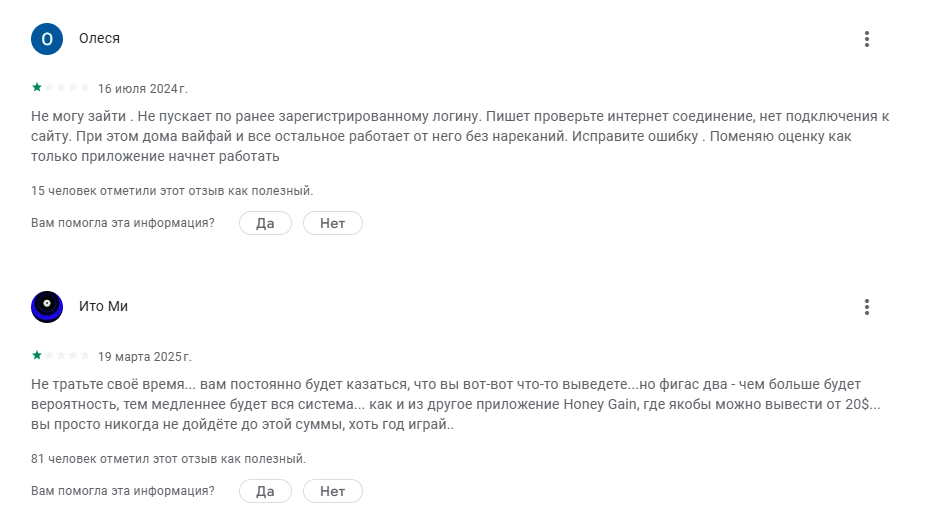Open three-dot menu on Ито Ми's review
929x513 pixels.
tap(867, 307)
